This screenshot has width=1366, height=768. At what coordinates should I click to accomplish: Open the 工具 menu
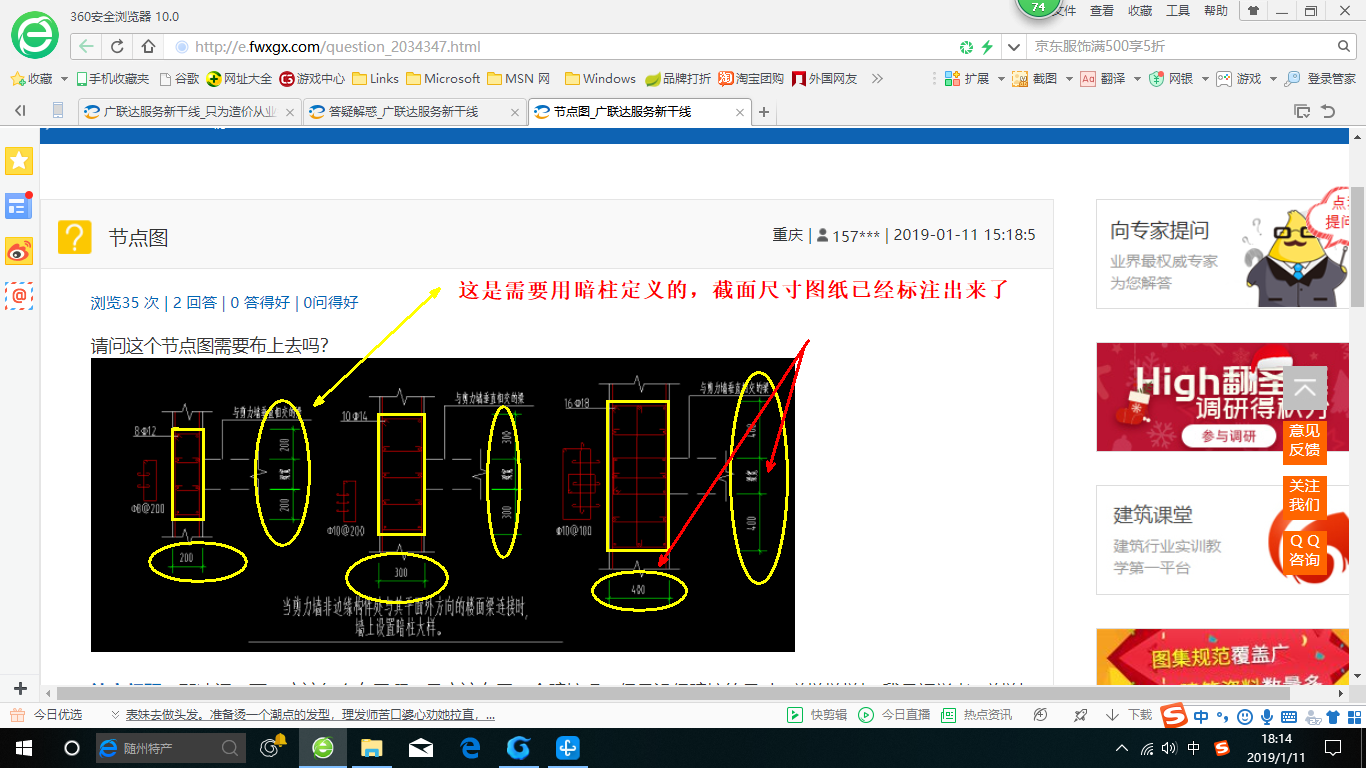click(x=1178, y=10)
